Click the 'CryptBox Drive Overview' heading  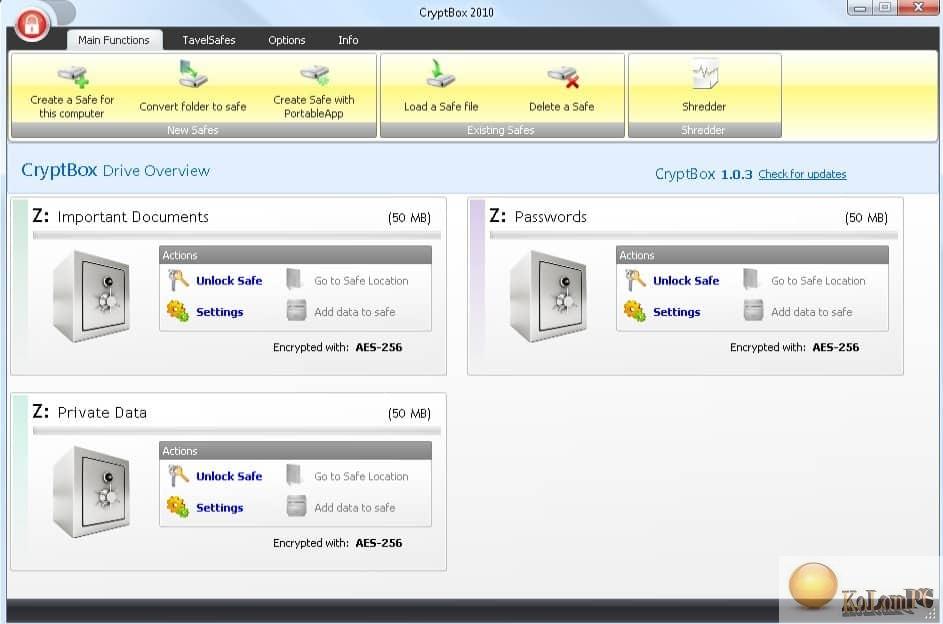pos(115,170)
